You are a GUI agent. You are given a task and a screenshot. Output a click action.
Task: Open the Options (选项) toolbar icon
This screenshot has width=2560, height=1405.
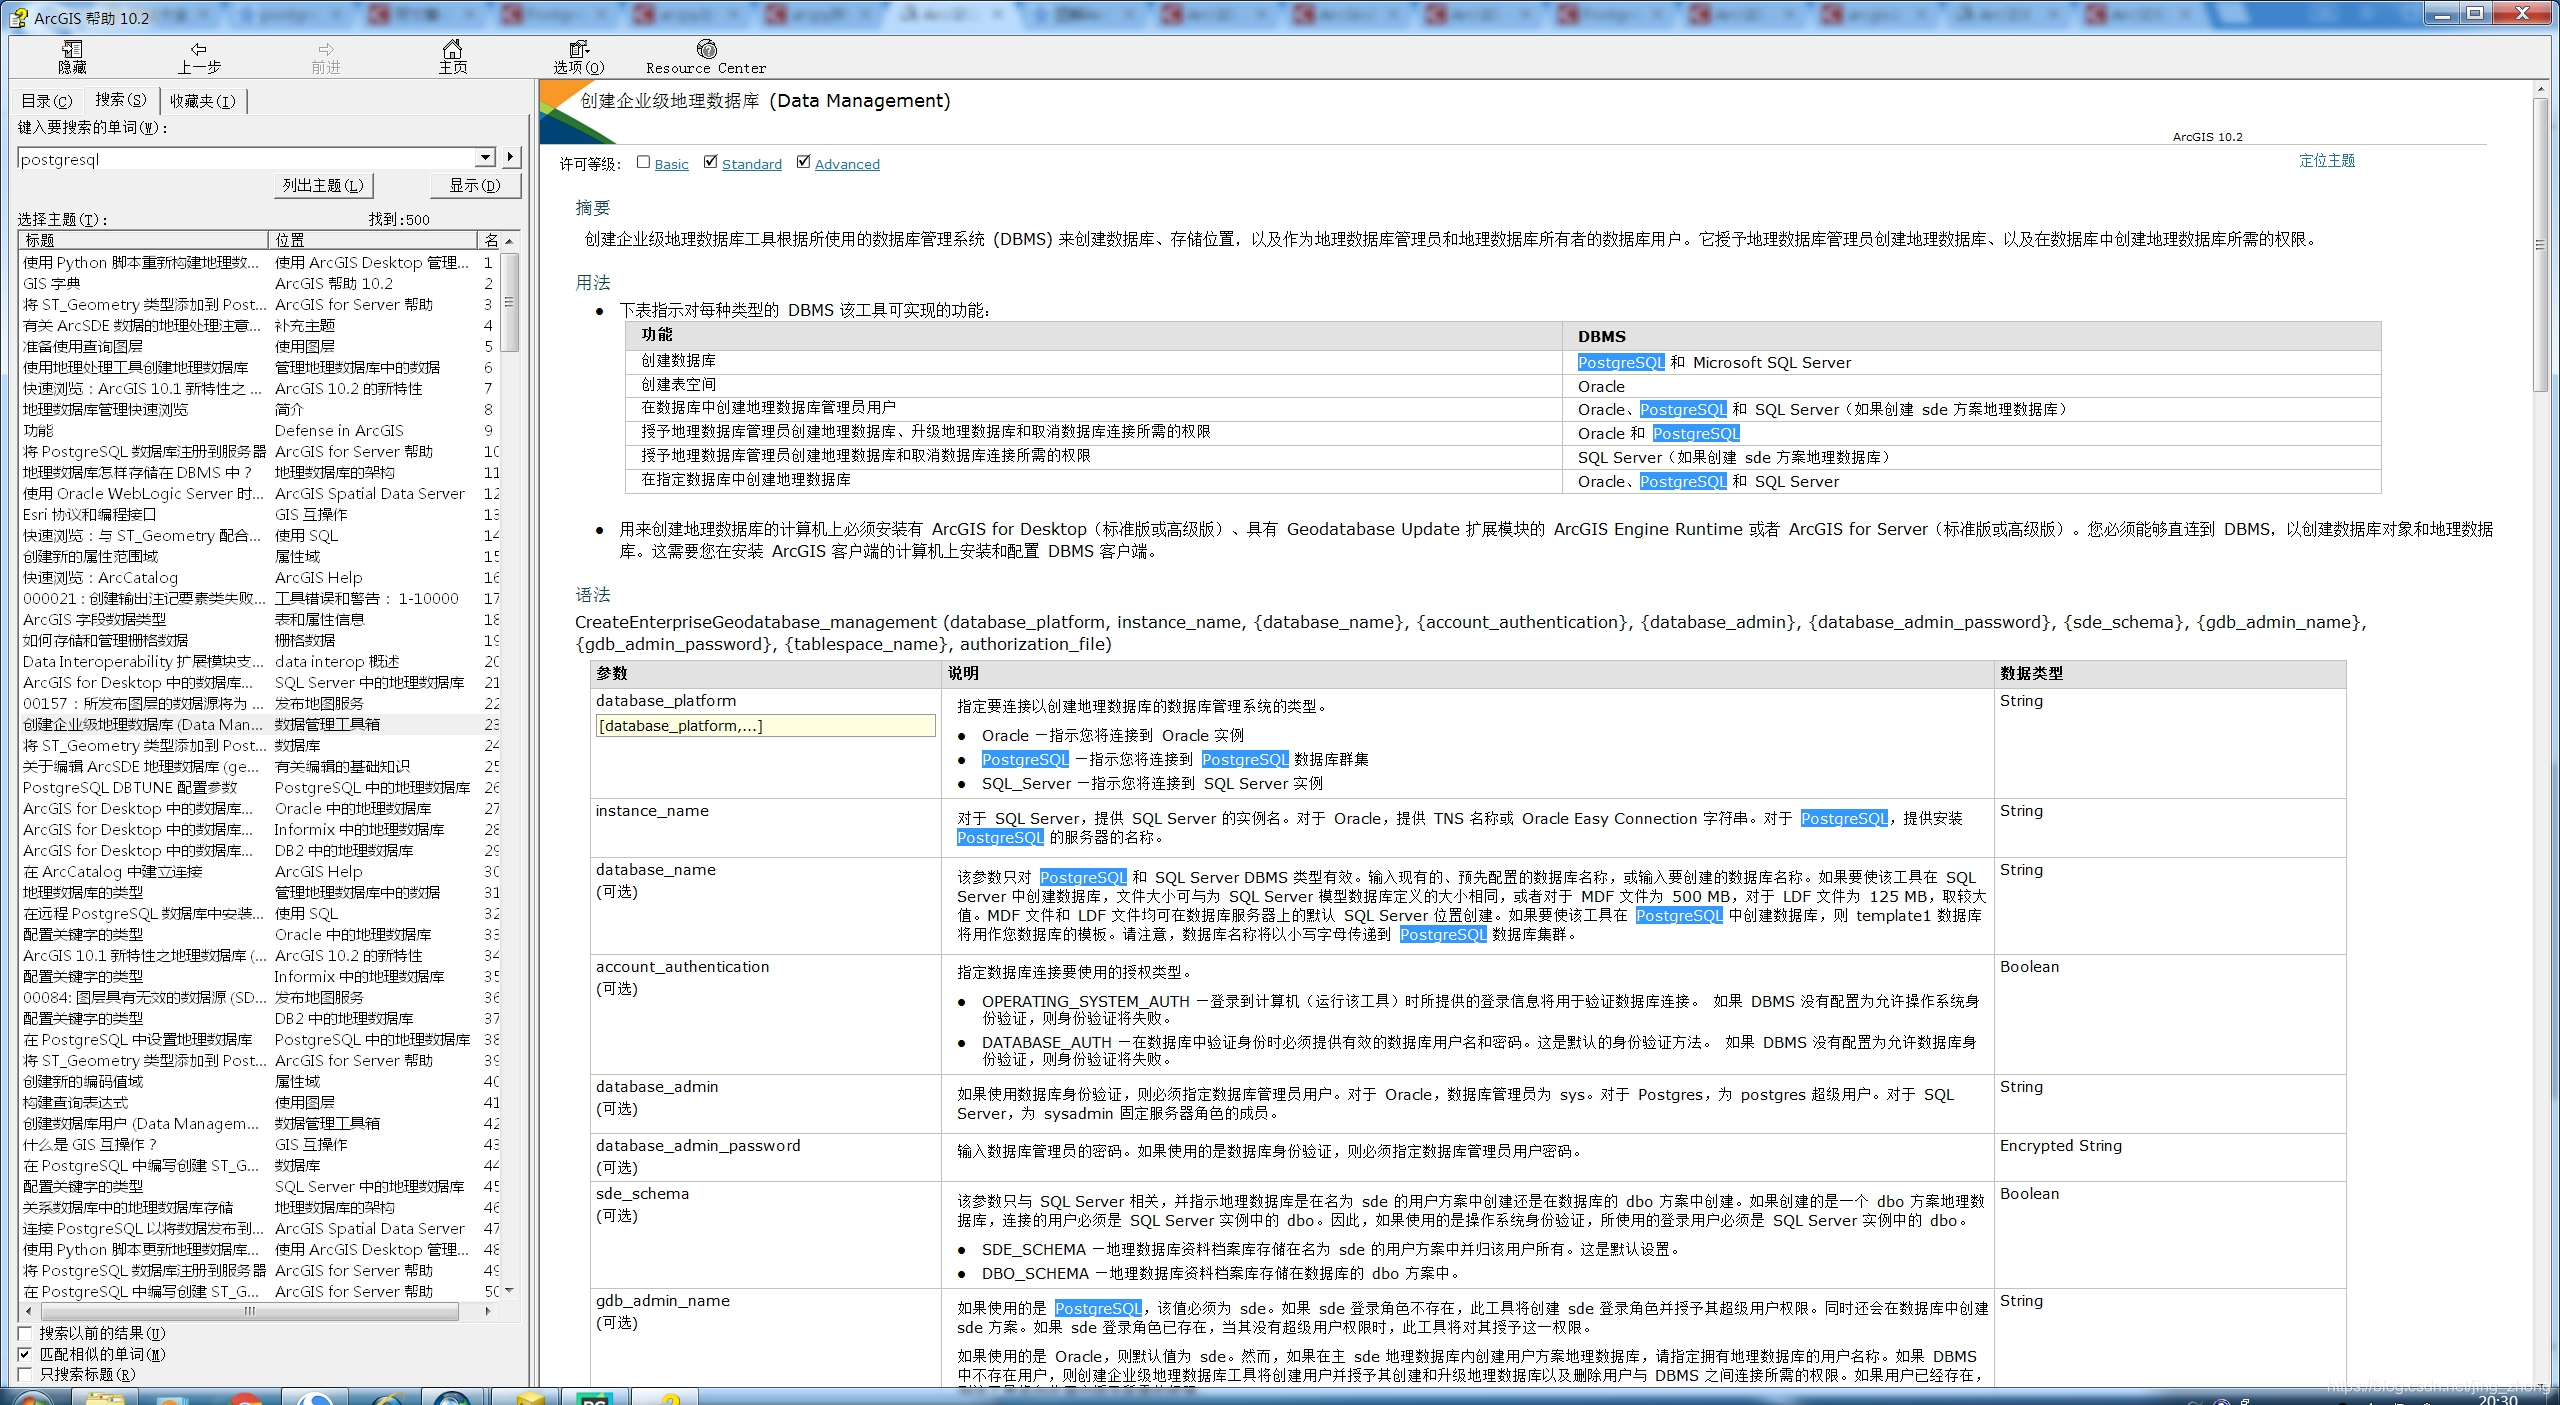pyautogui.click(x=579, y=57)
